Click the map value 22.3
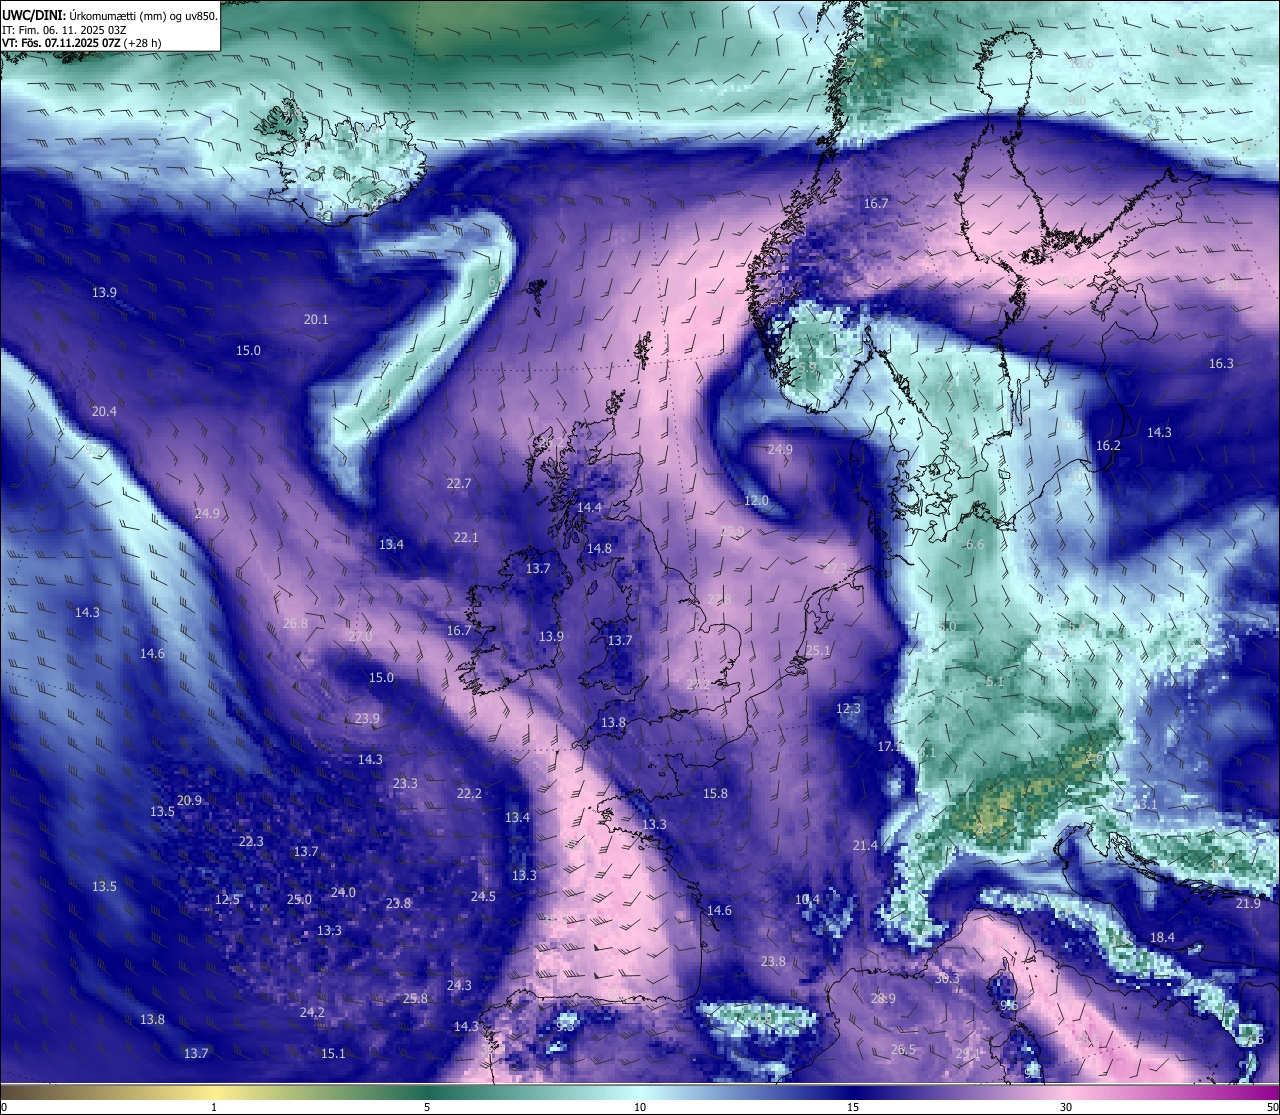Image resolution: width=1280 pixels, height=1115 pixels. click(x=251, y=842)
